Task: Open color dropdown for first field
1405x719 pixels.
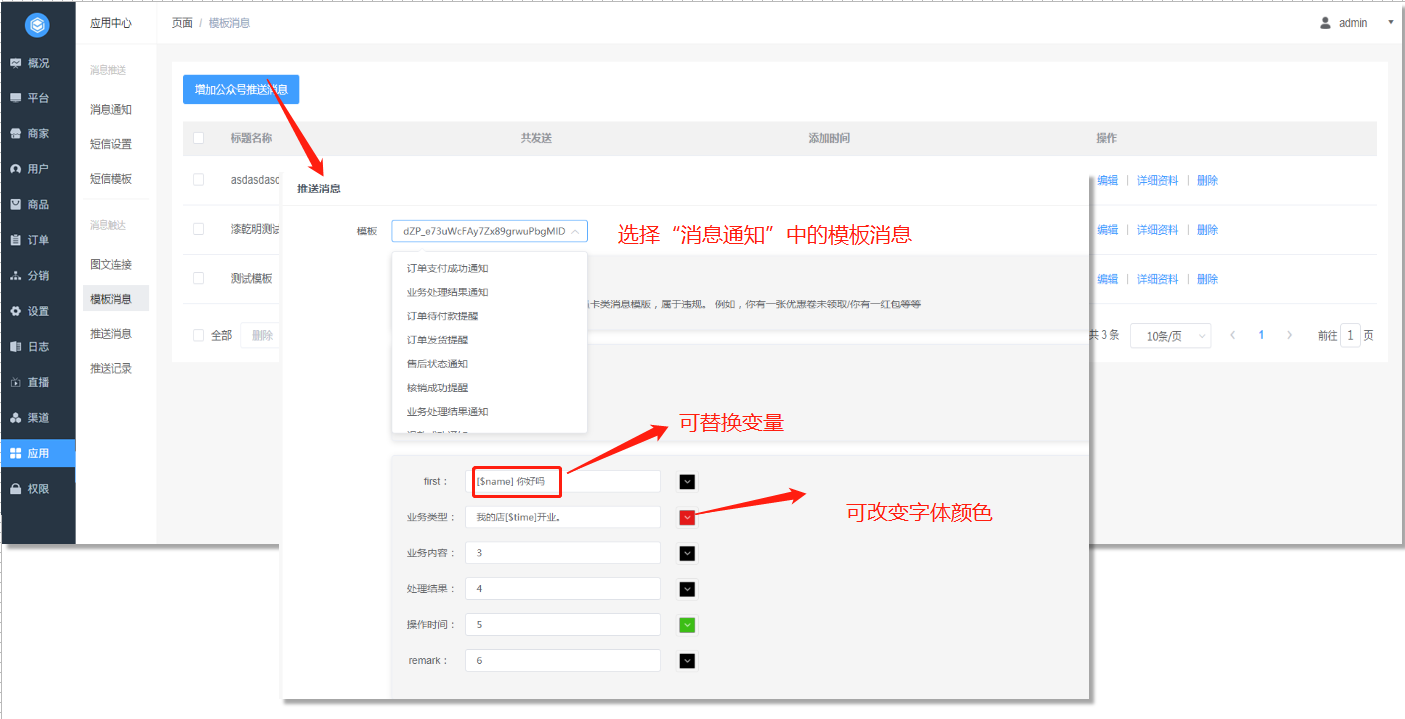Action: click(687, 482)
